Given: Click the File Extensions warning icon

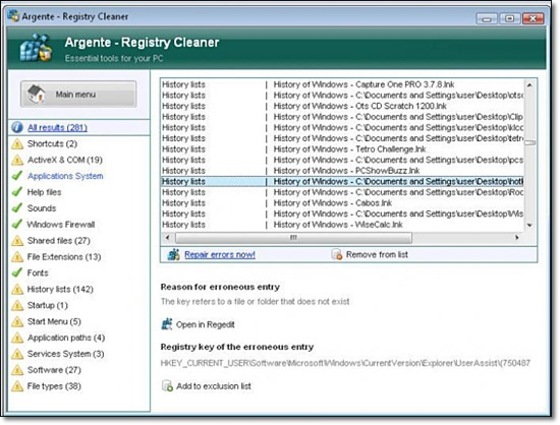Looking at the screenshot, I should (17, 257).
